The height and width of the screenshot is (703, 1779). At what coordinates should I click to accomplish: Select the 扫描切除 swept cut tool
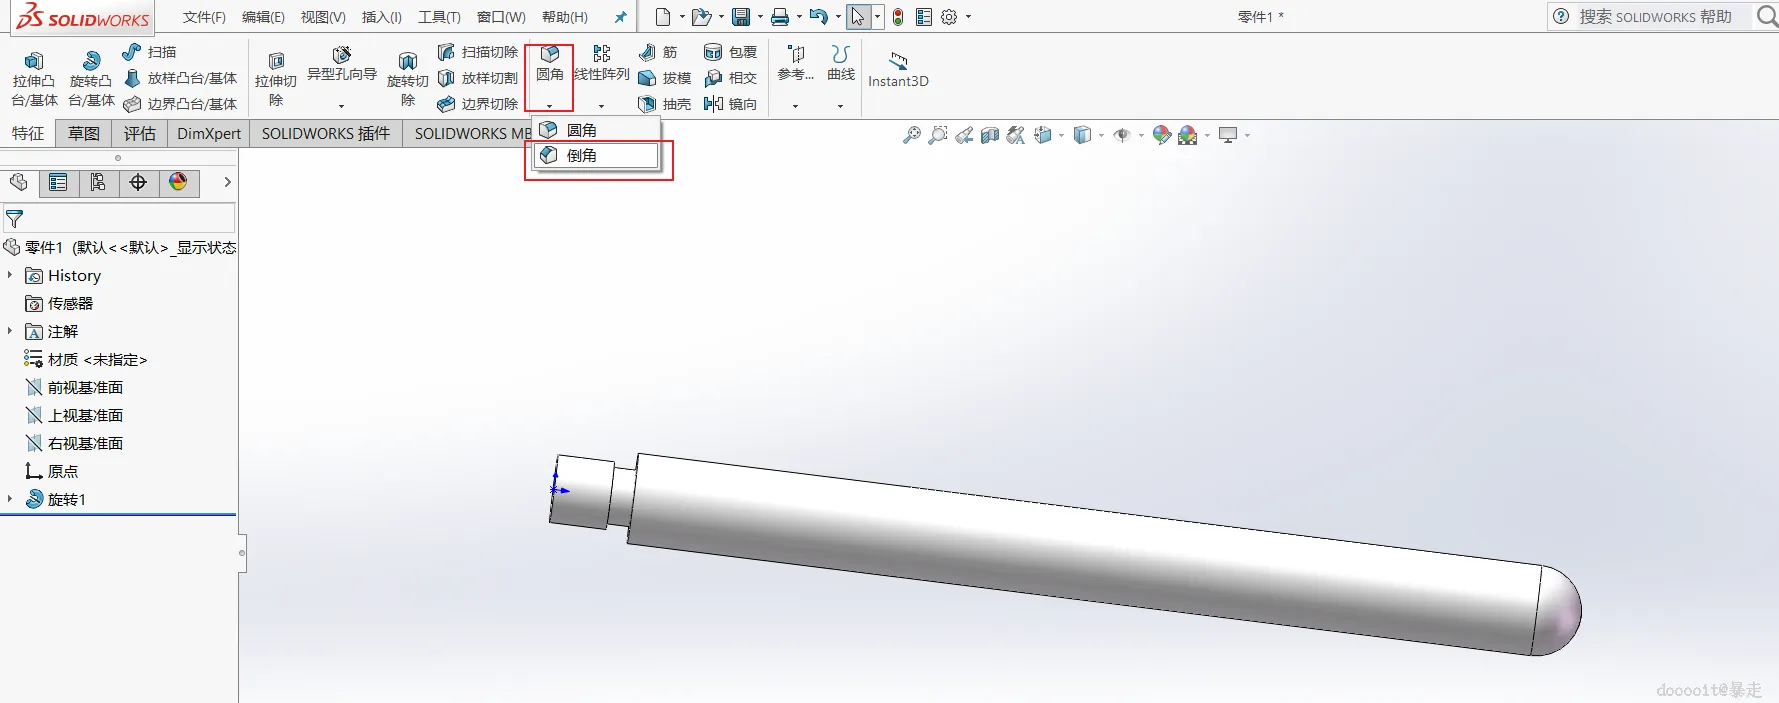pyautogui.click(x=477, y=52)
